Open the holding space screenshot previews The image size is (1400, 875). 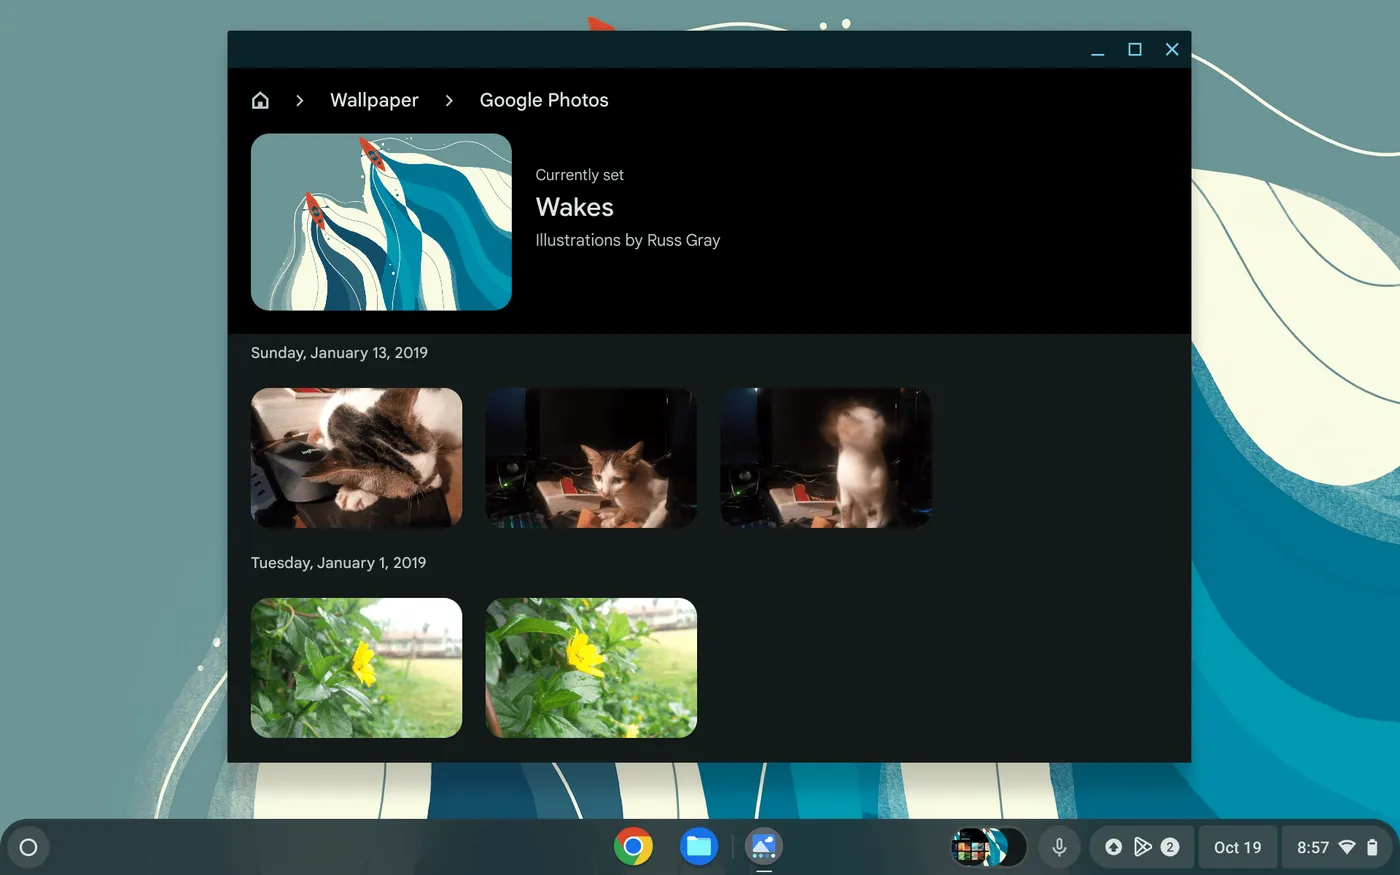(x=988, y=847)
